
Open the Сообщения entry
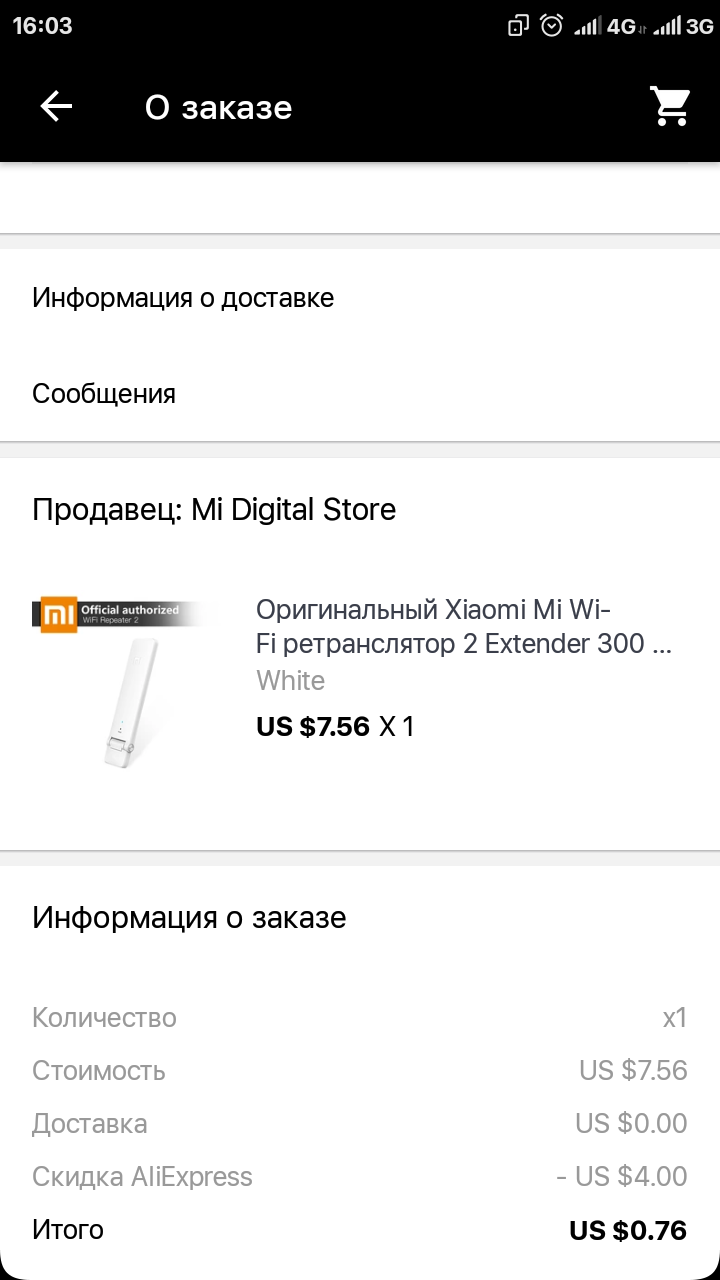(x=360, y=394)
